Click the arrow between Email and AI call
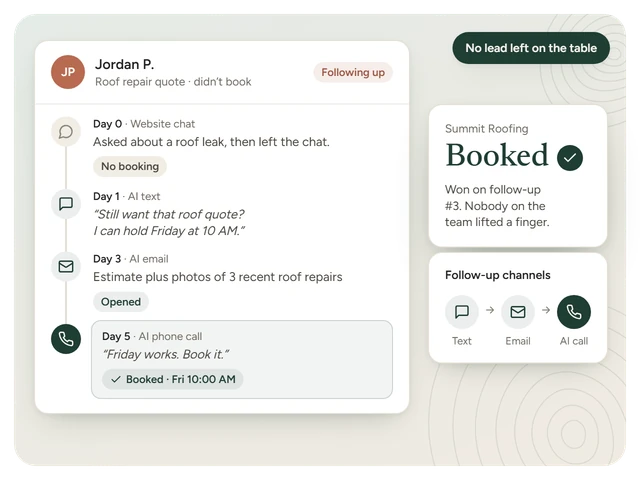Image resolution: width=640 pixels, height=480 pixels. point(546,310)
